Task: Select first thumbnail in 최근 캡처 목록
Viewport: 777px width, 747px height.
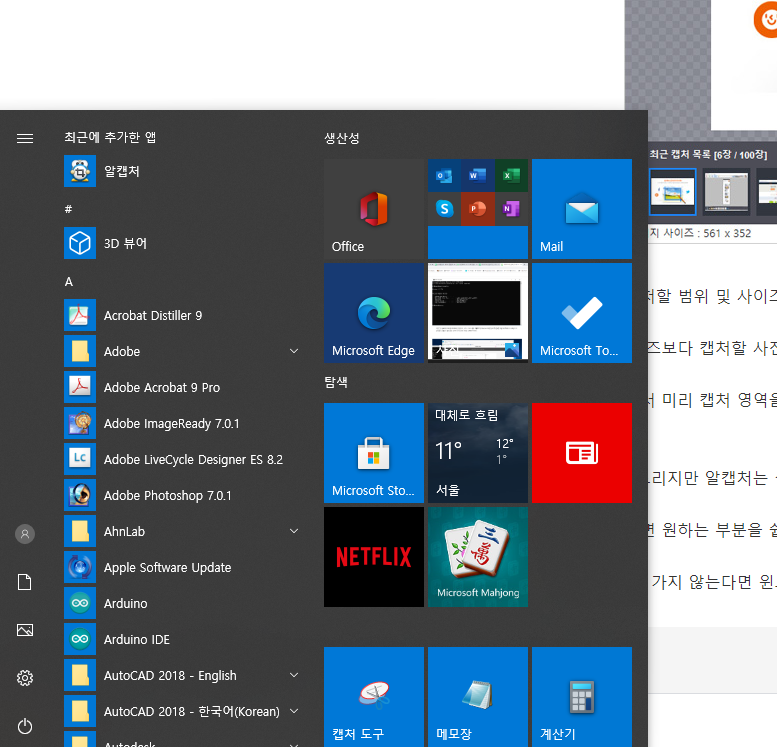Action: pos(672,192)
